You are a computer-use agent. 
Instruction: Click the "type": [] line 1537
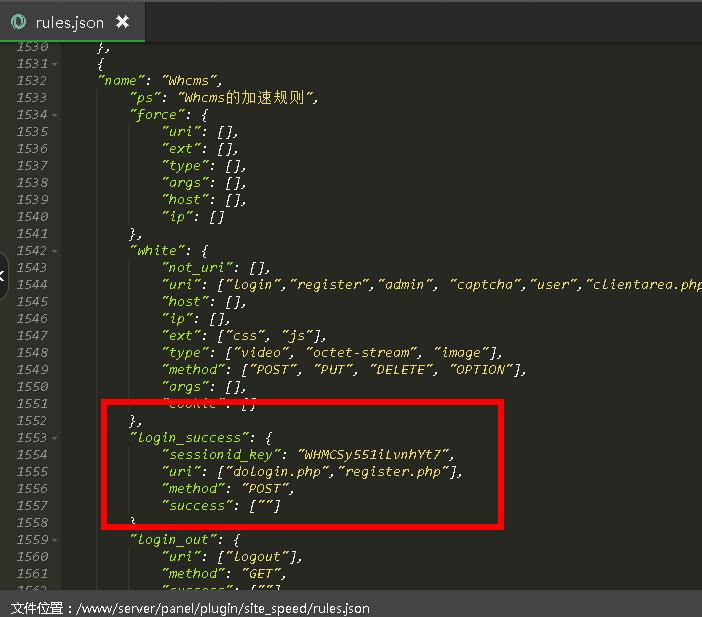tap(204, 166)
